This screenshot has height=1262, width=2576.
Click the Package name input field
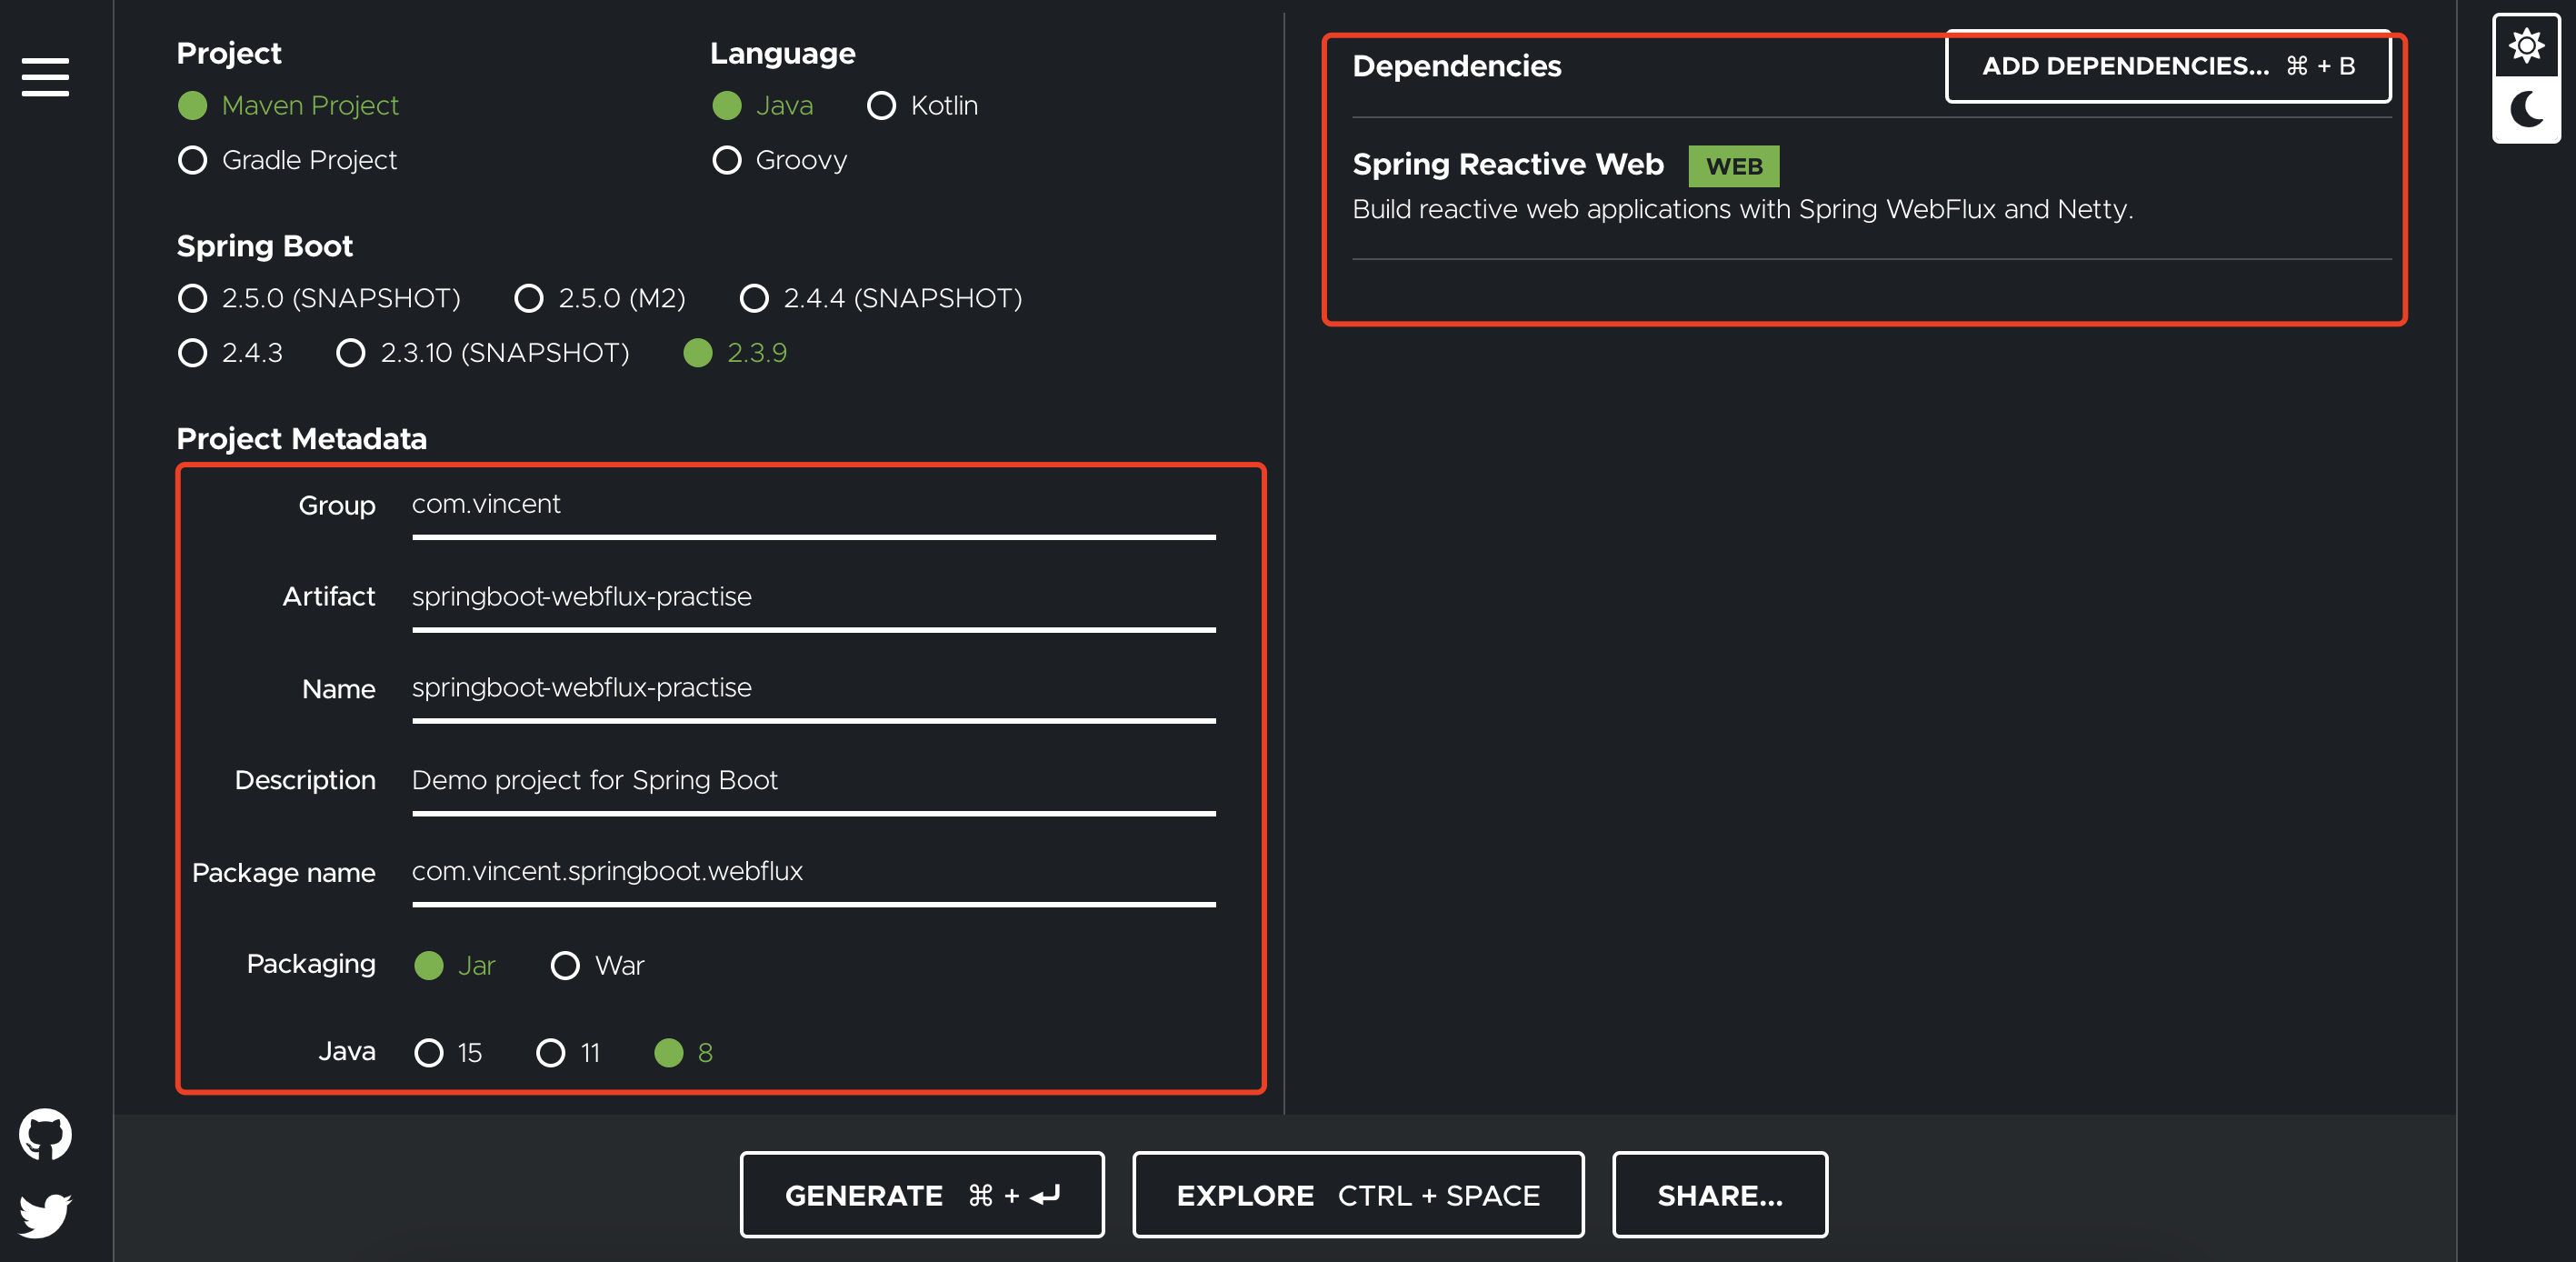click(x=813, y=873)
